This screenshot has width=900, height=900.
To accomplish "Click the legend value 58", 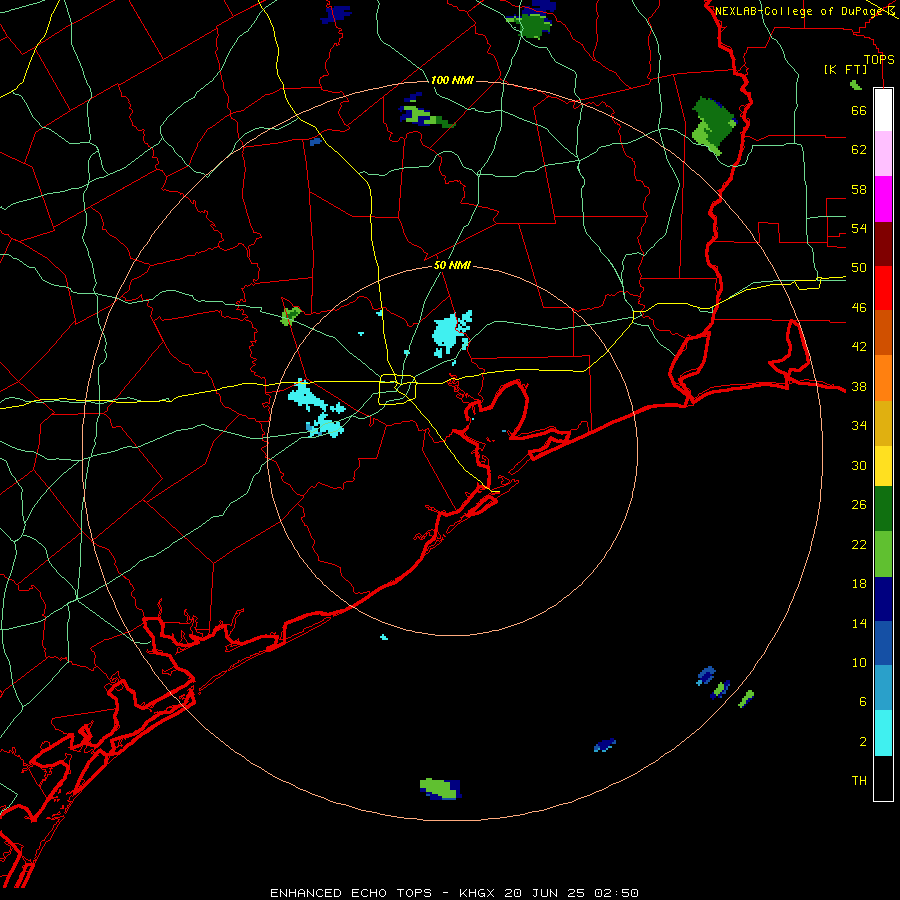I will pos(859,189).
